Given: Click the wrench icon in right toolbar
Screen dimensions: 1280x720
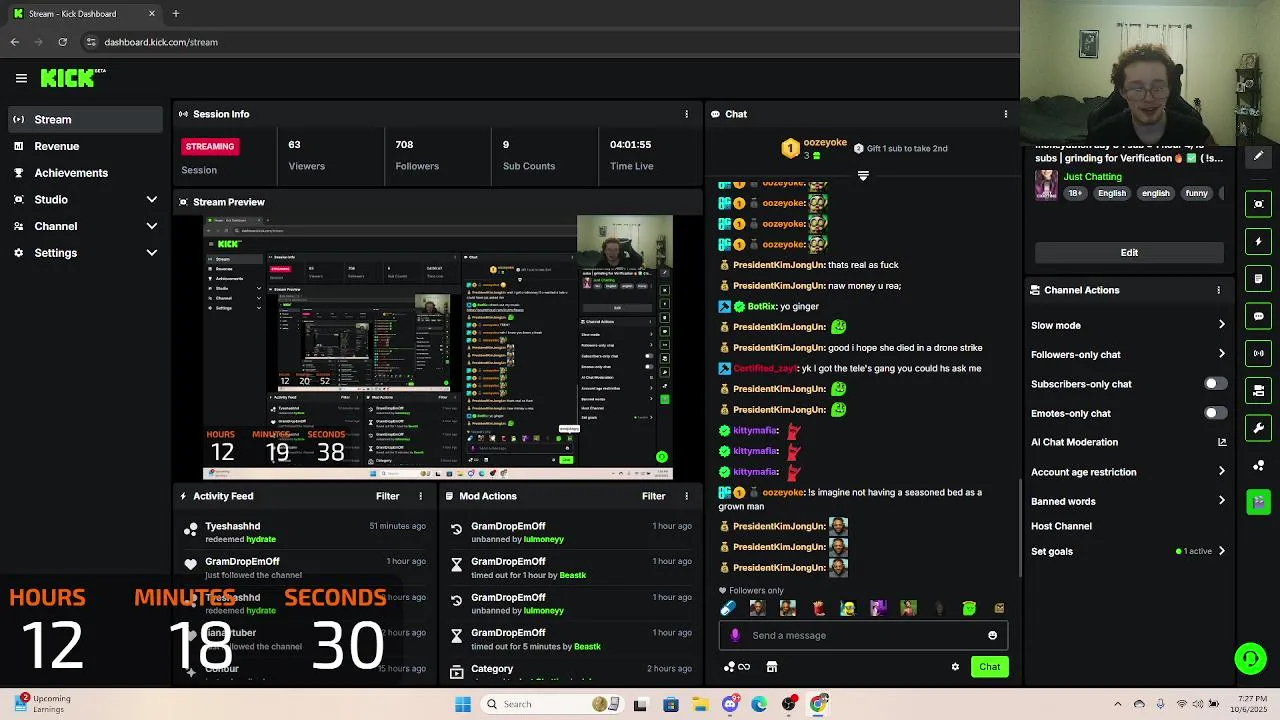Looking at the screenshot, I should pos(1258,428).
